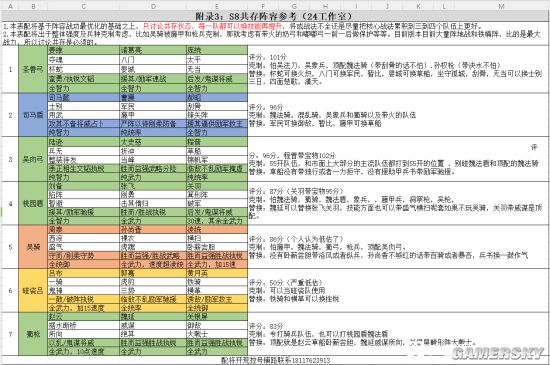Select the cell 横扫
Image resolution: width=550 pixels, height=365 pixels.
point(217,238)
